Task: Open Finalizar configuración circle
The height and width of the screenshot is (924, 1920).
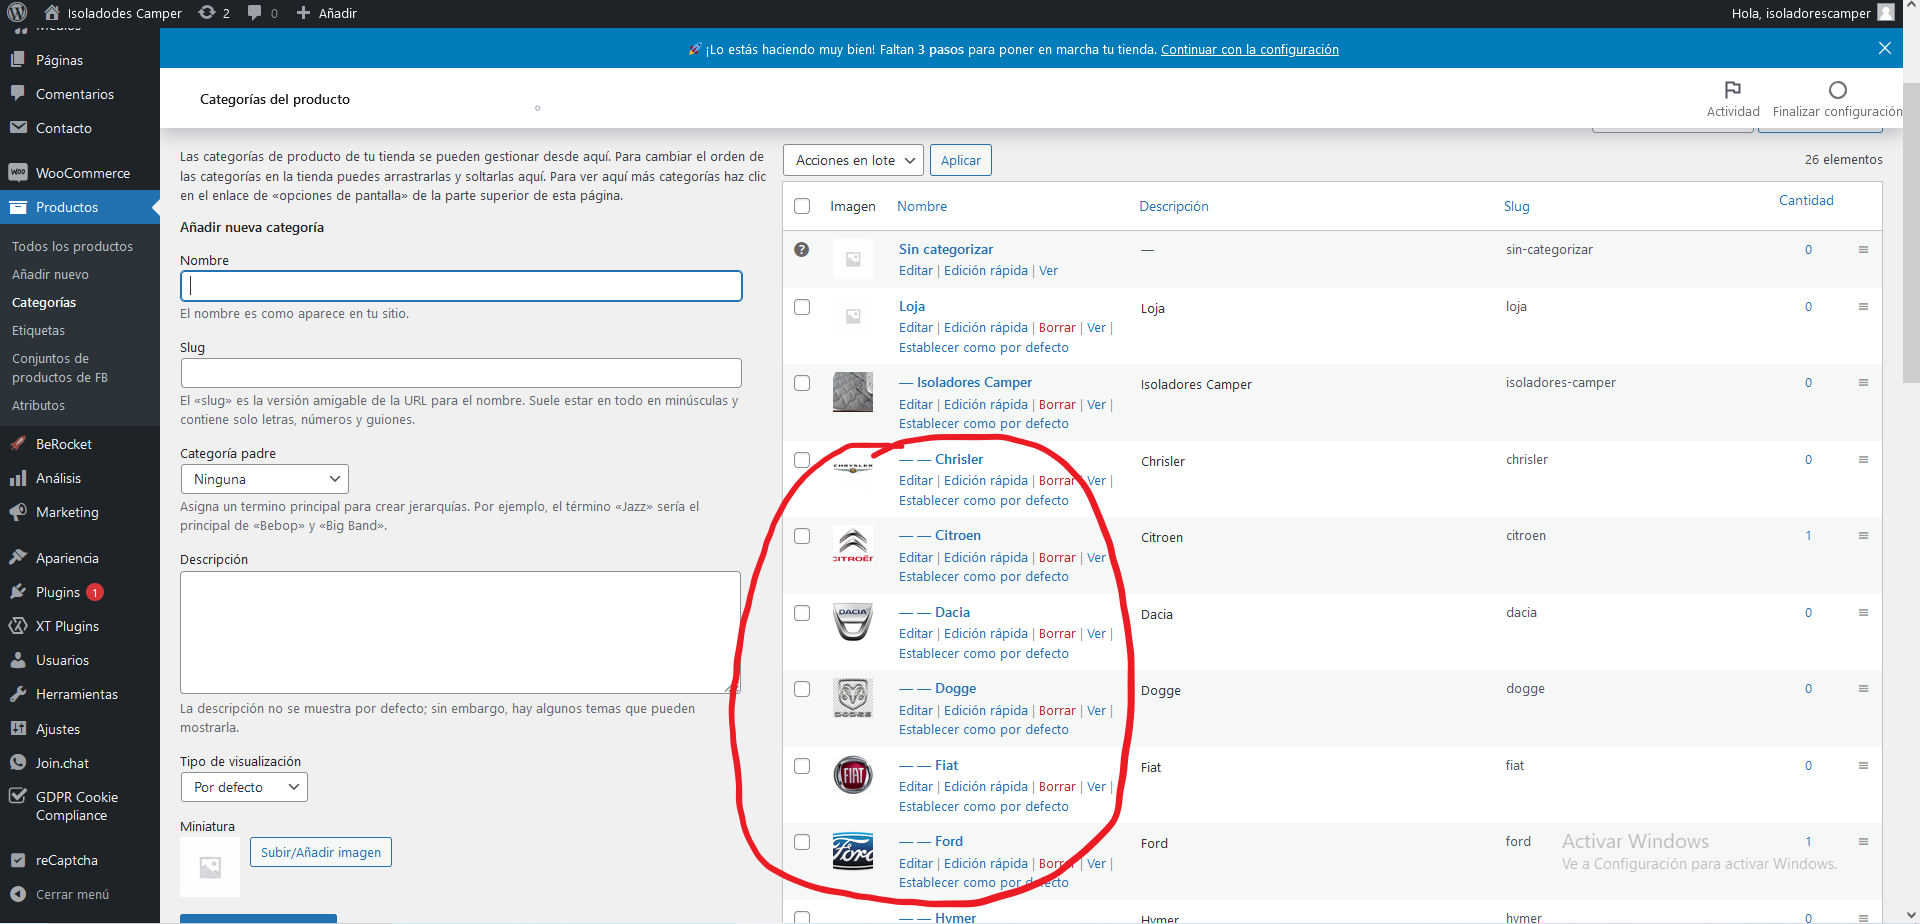Action: (x=1837, y=99)
